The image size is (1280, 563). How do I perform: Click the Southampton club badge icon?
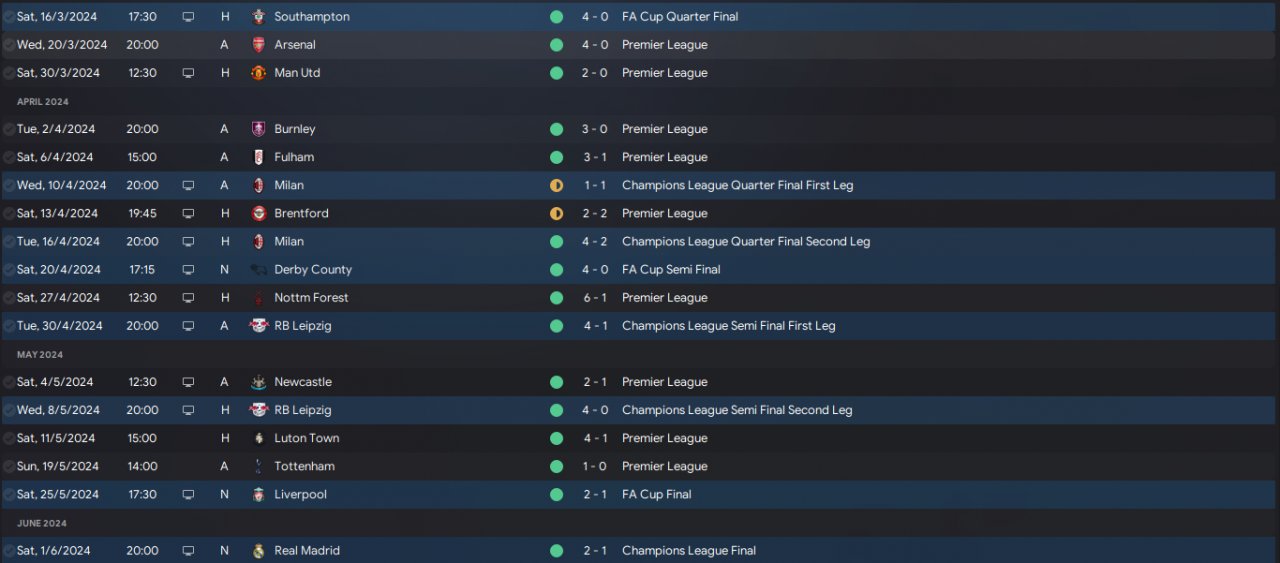(x=259, y=17)
